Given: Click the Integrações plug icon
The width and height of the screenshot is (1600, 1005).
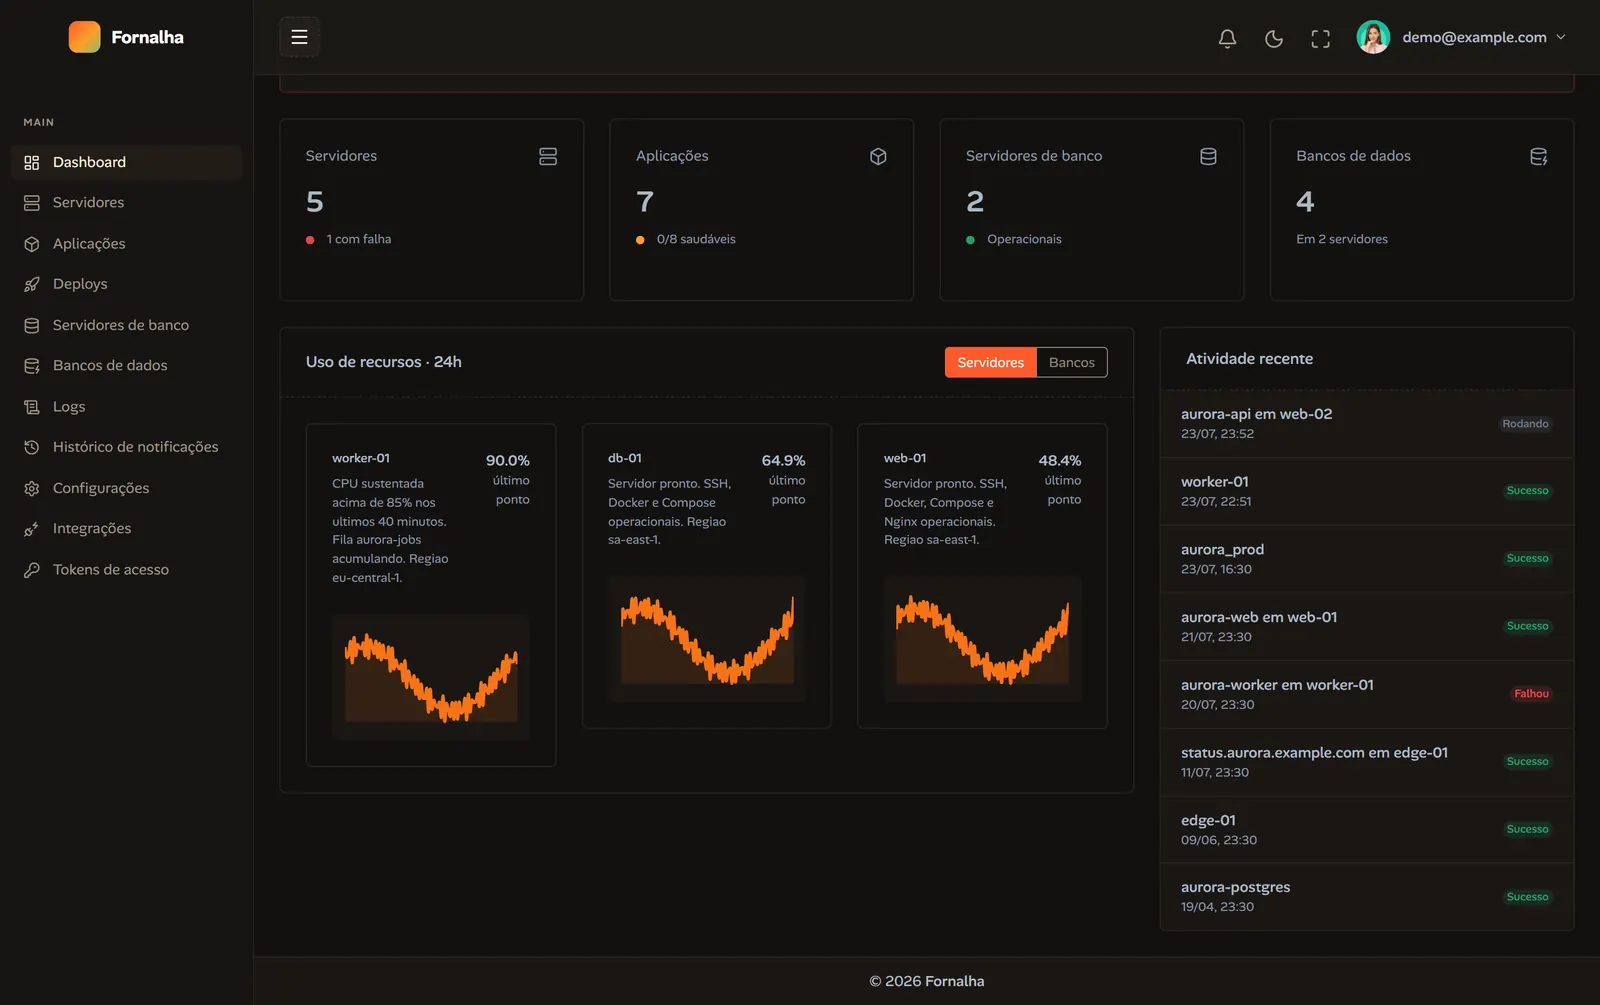Looking at the screenshot, I should pyautogui.click(x=32, y=529).
